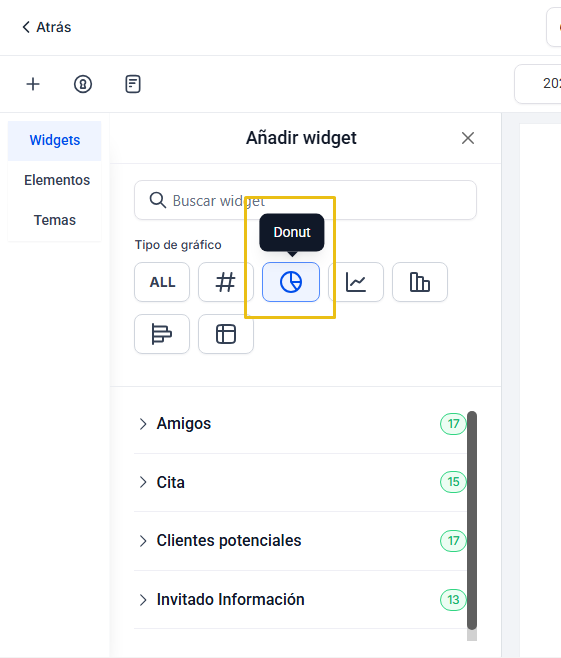The height and width of the screenshot is (658, 561).
Task: Open the Temas tab
Action: (x=55, y=220)
